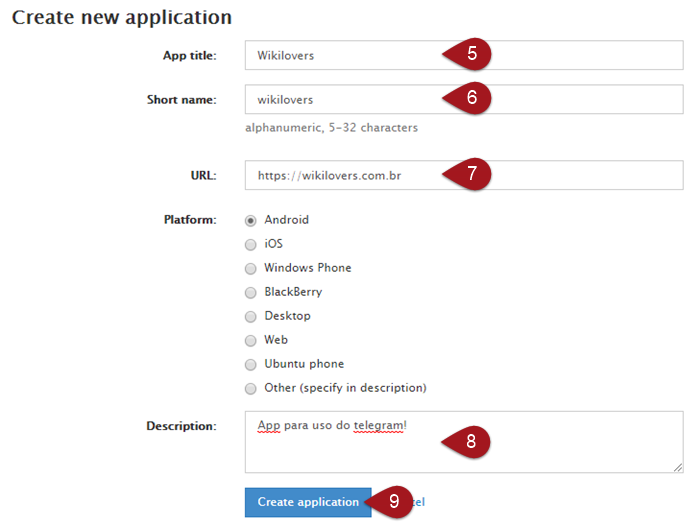The height and width of the screenshot is (524, 695).
Task: Select the Ubuntu phone radio button
Action: 251,364
